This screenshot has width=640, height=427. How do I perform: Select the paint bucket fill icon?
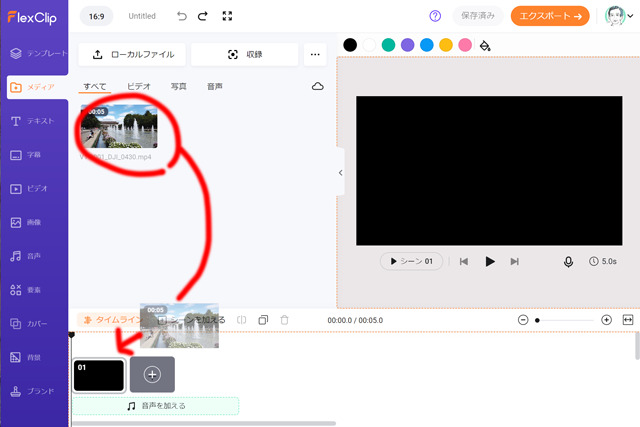point(485,45)
